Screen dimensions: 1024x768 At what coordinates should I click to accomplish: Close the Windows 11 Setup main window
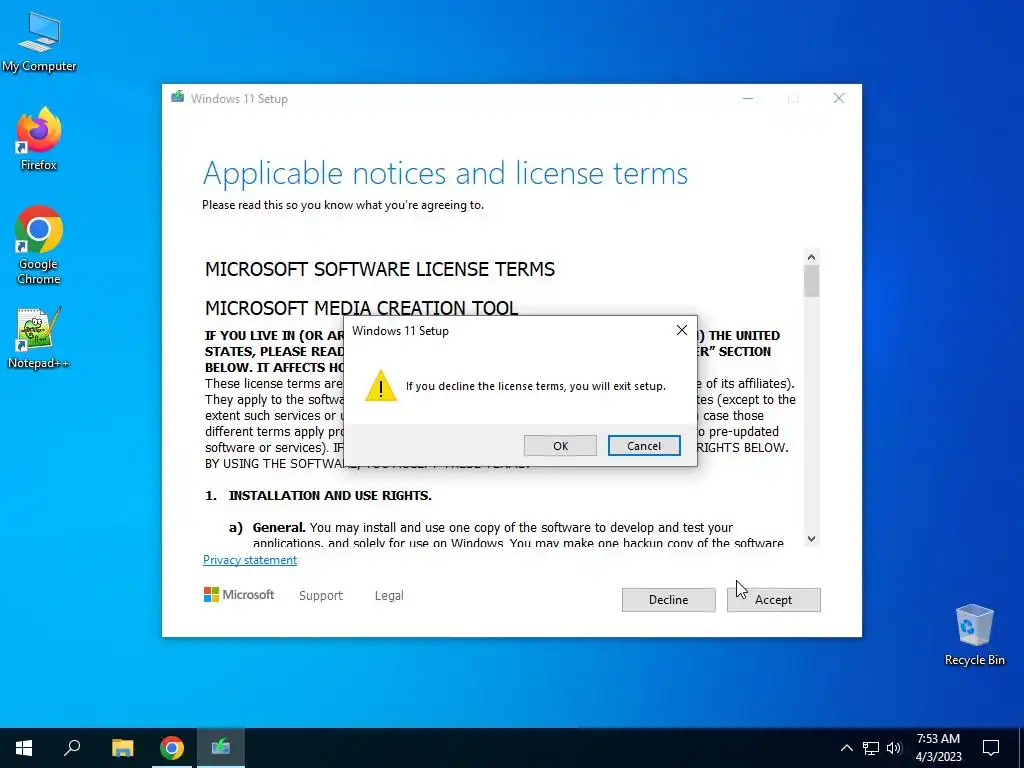[x=839, y=99]
